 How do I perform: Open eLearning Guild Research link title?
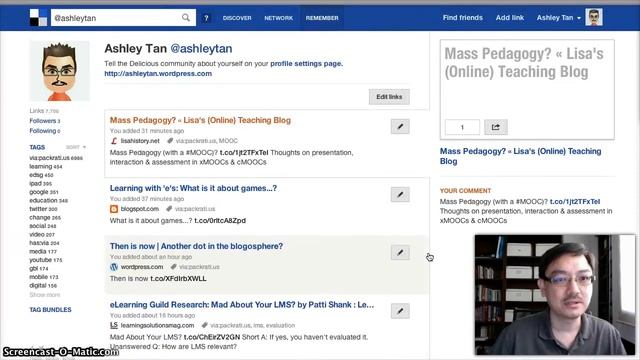242,304
